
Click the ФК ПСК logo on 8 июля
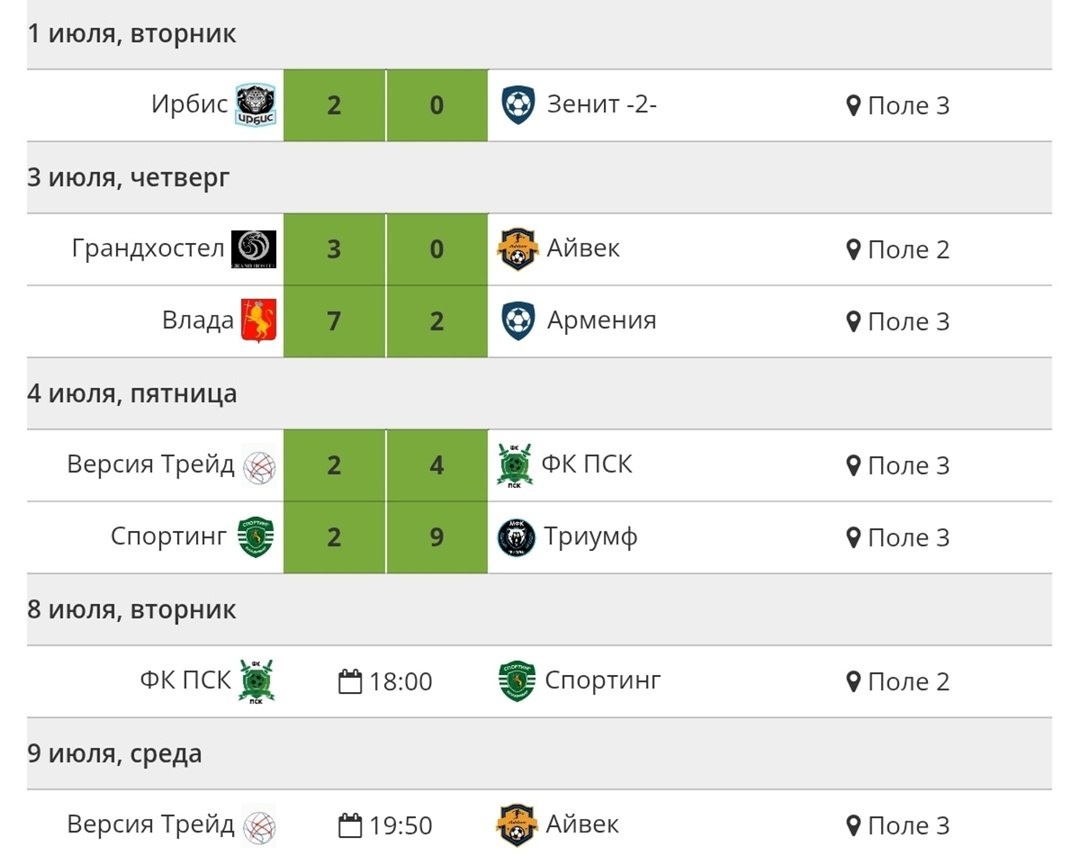[256, 681]
